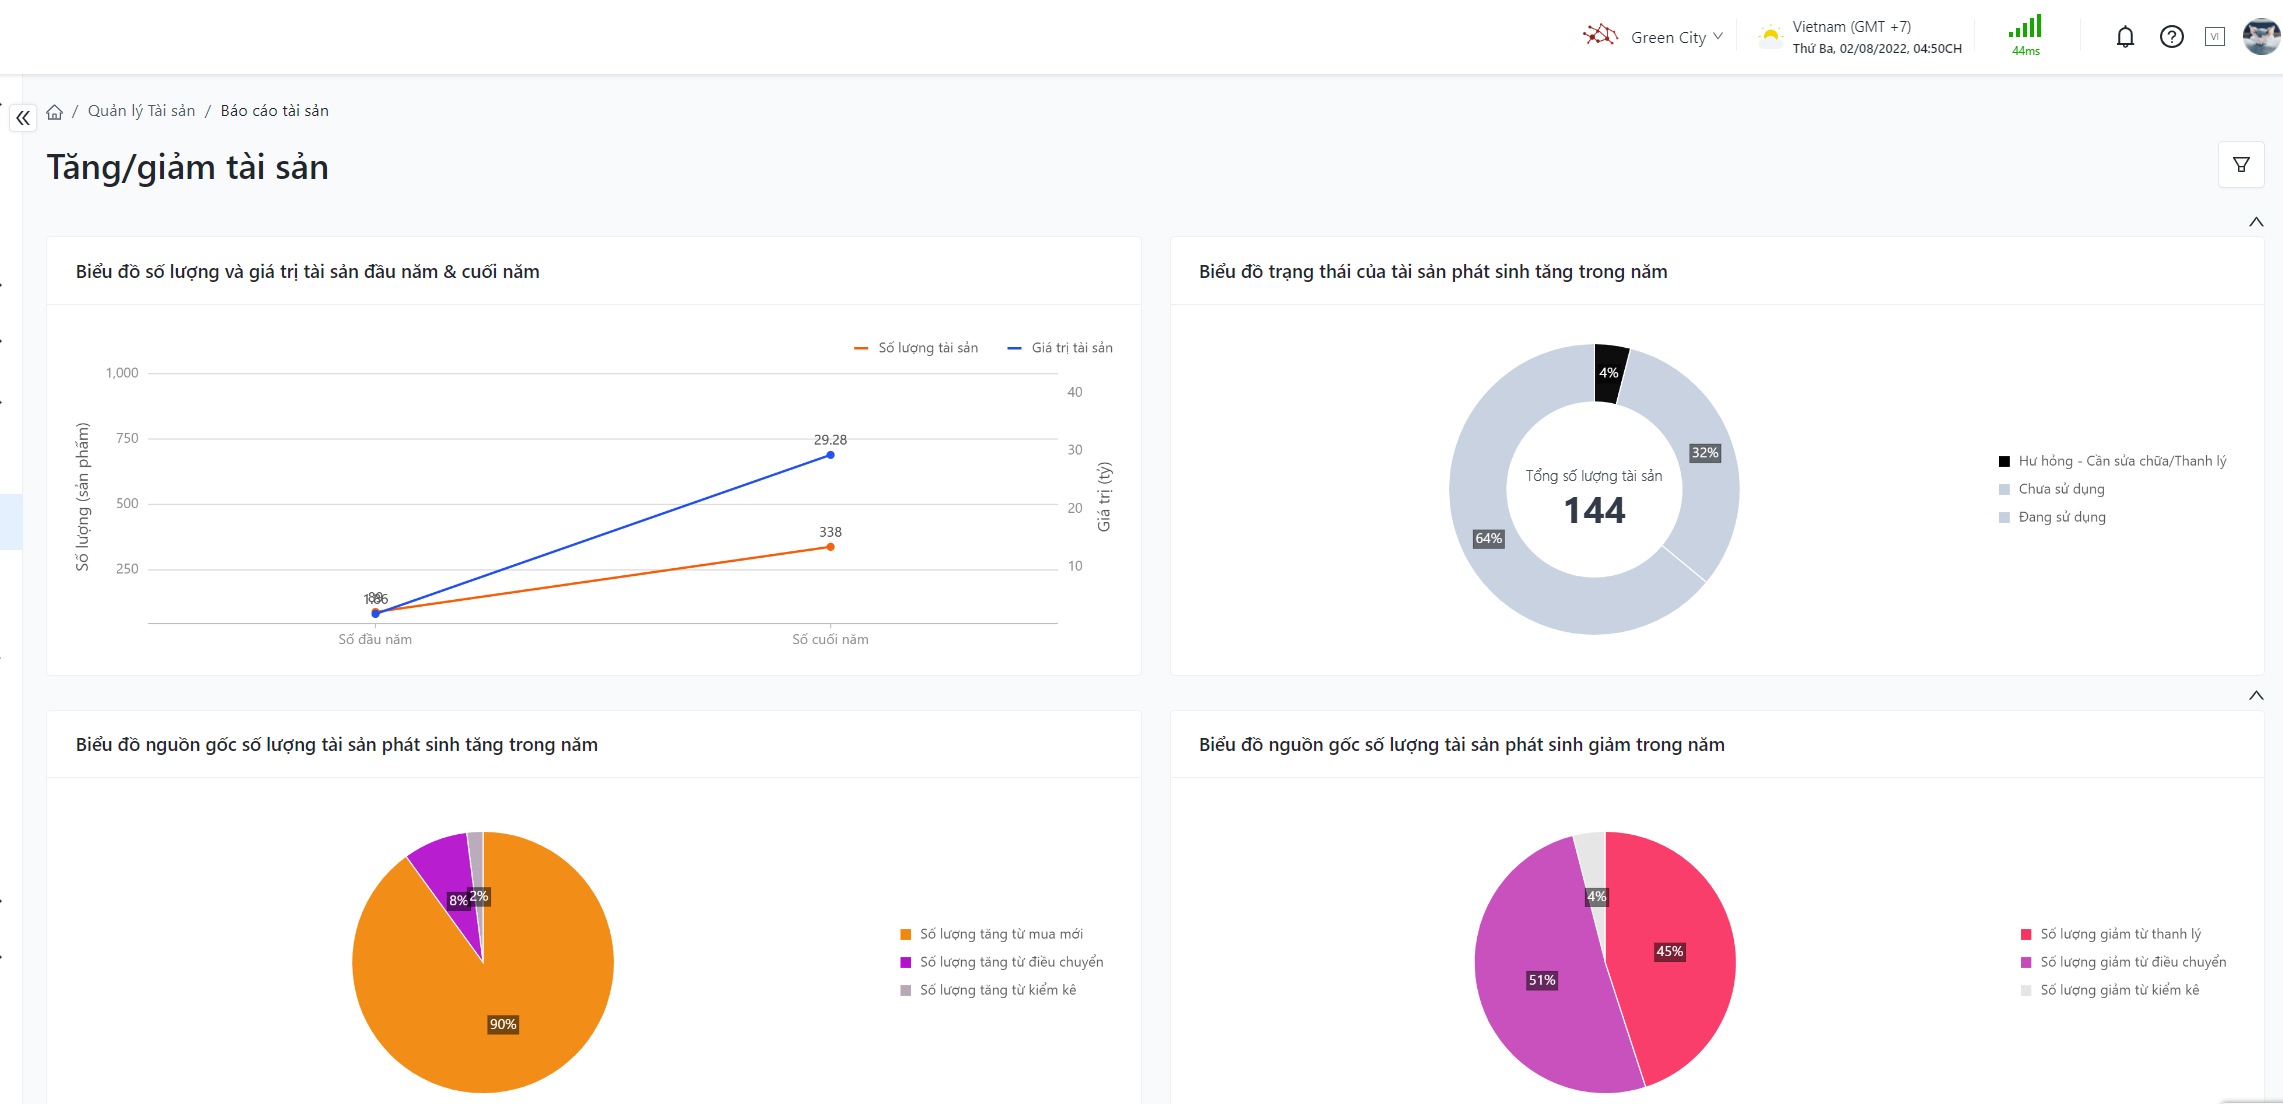
Task: Collapse sidebar with double chevron icon
Action: click(23, 118)
